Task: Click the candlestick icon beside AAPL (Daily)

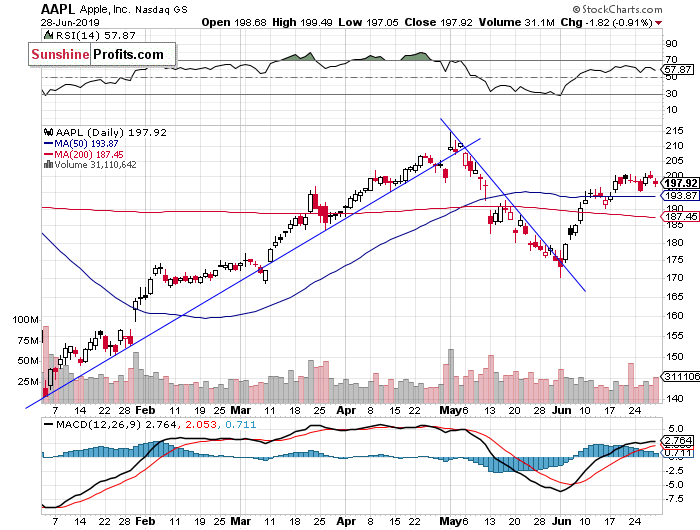Action: click(48, 133)
